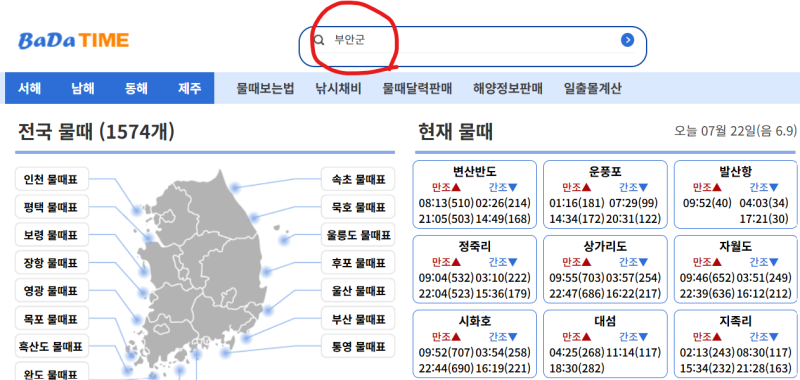This screenshot has height=380, width=800.
Task: Open 평택 물때표
Action: click(52, 207)
